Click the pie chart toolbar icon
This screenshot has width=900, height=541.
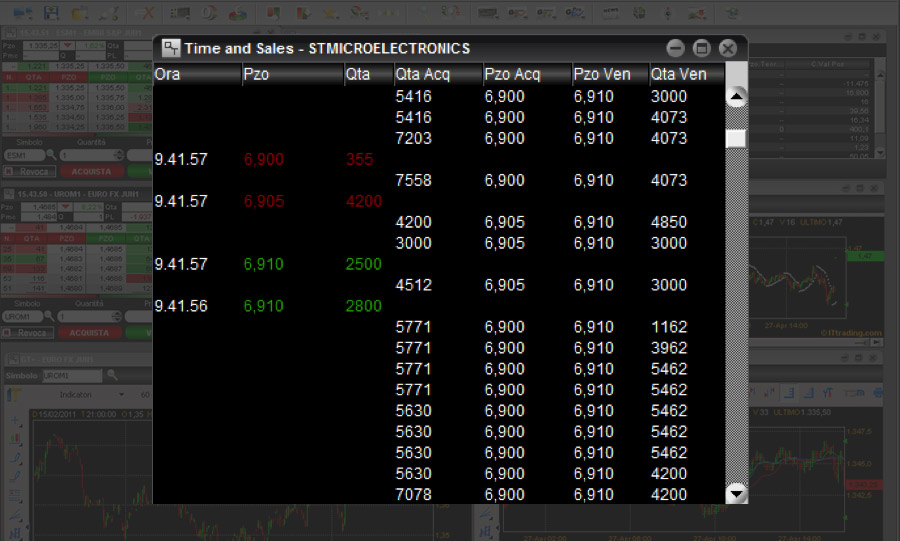coord(238,13)
